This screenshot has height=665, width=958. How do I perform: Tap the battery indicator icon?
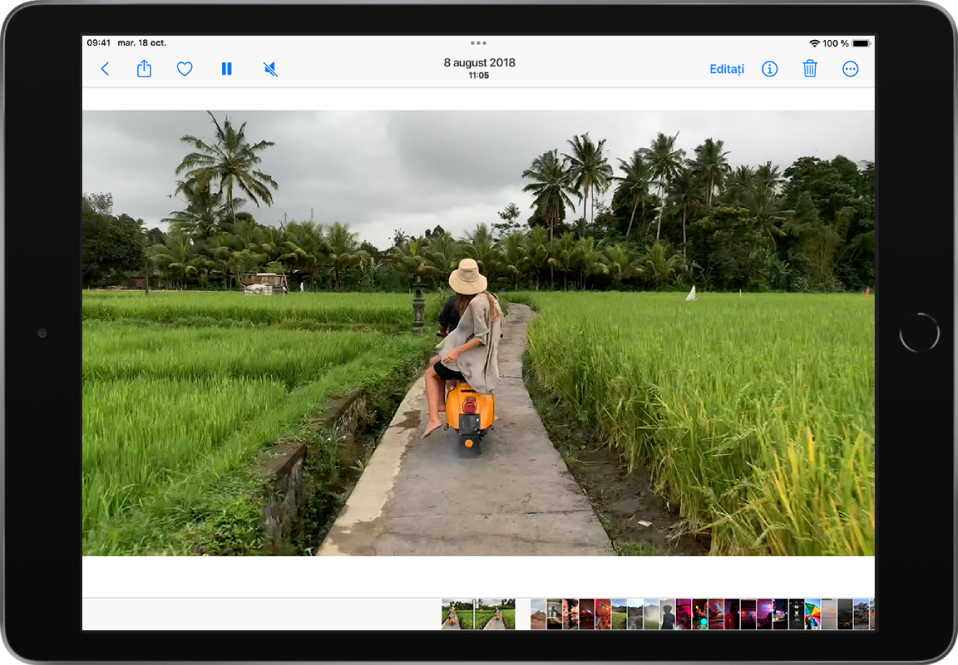(x=860, y=43)
